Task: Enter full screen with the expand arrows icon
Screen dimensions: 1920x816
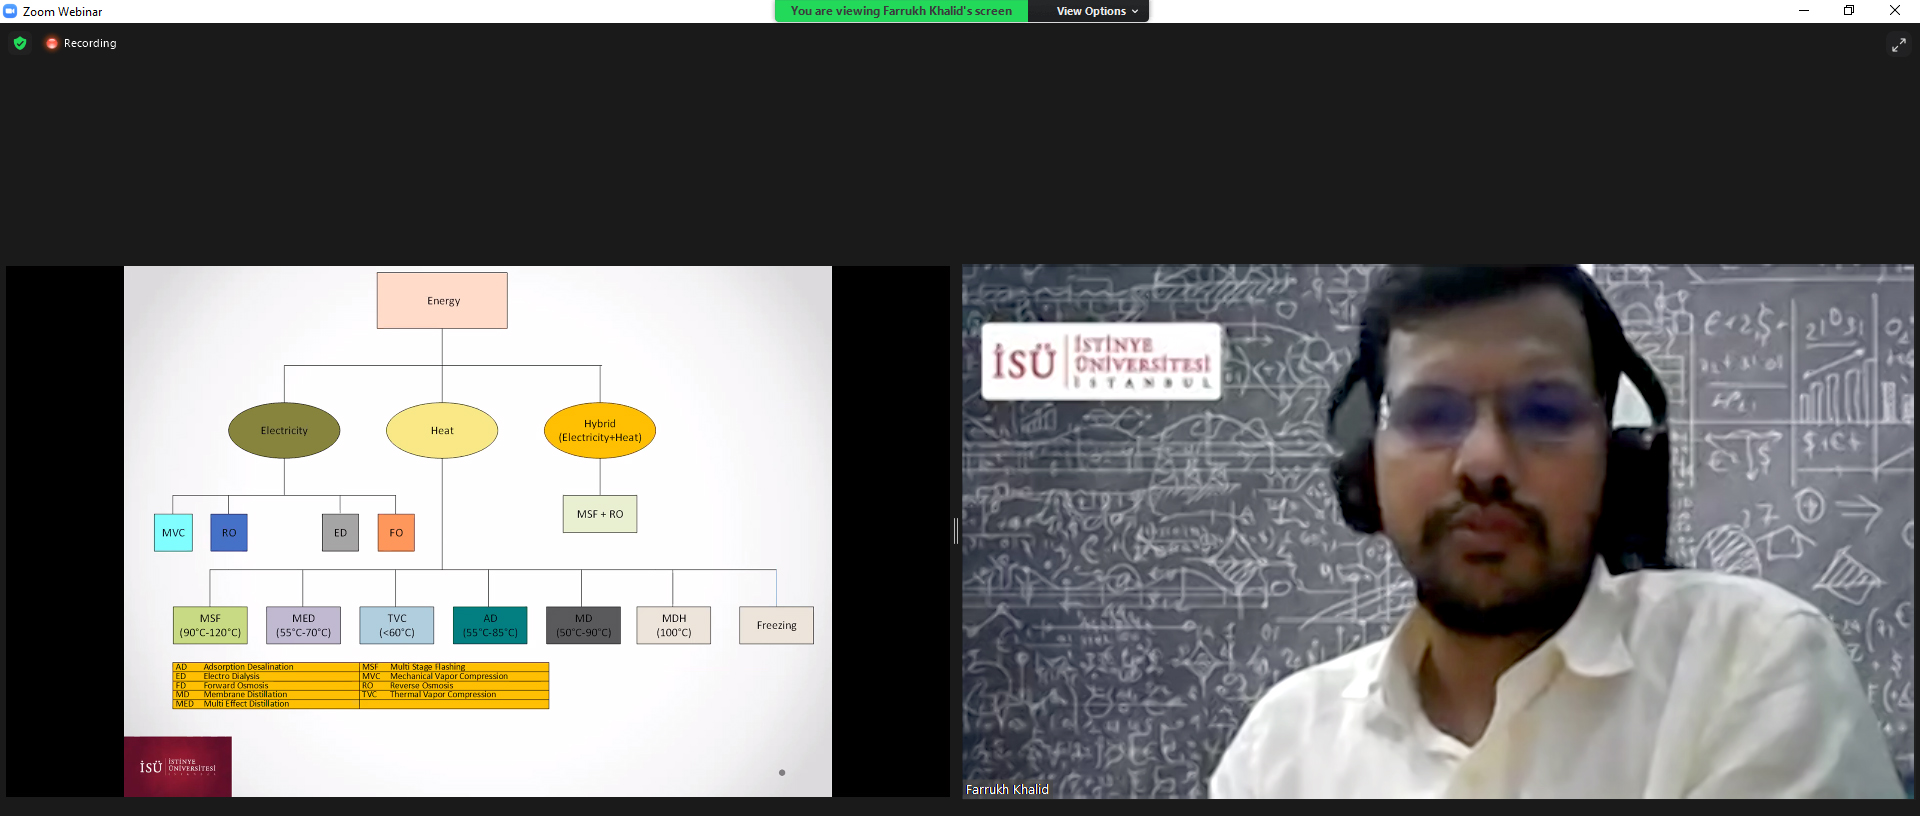Action: click(1898, 45)
